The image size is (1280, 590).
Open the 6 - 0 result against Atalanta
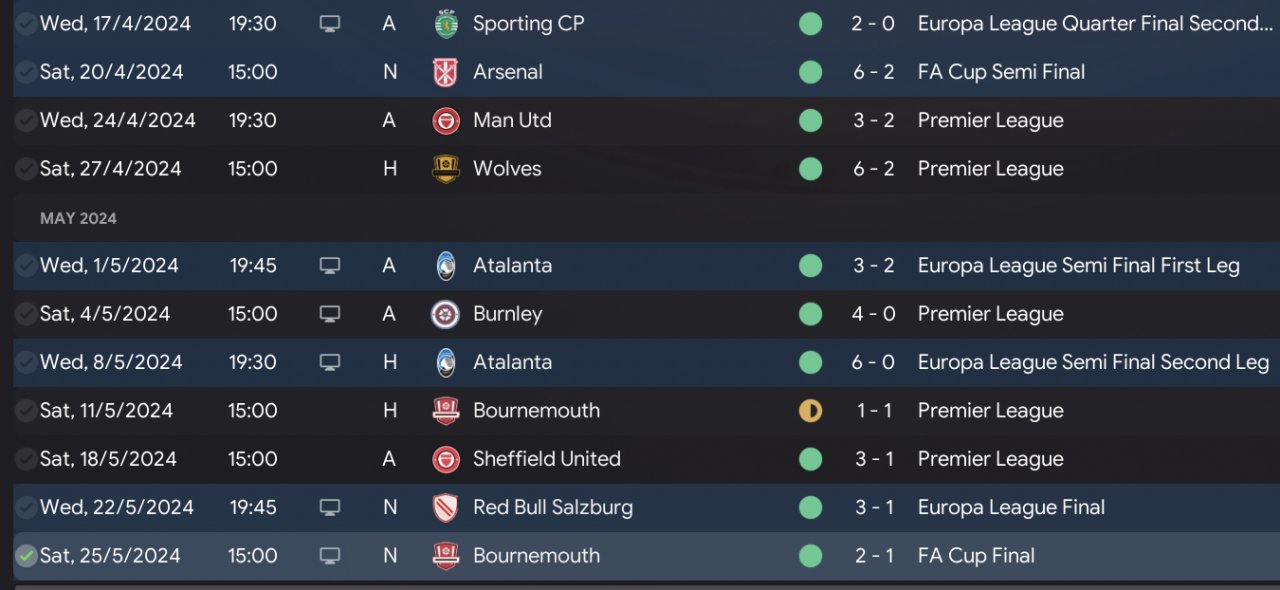coord(873,362)
